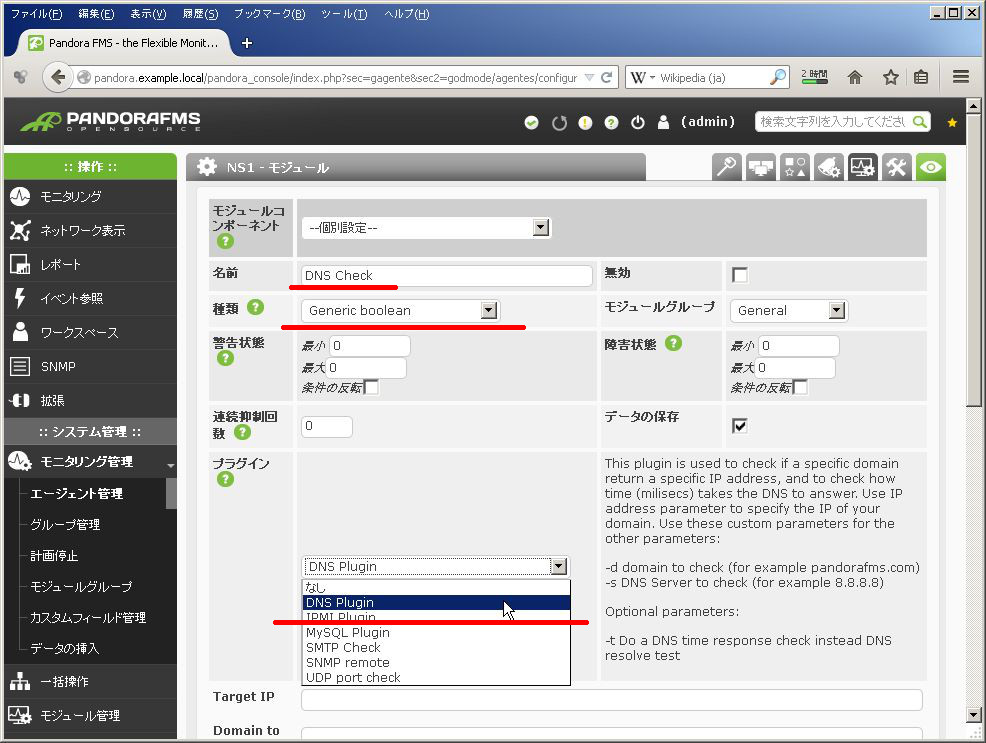This screenshot has height=743, width=986.
Task: Open the モジュールコンポーネント dropdown
Action: (427, 228)
